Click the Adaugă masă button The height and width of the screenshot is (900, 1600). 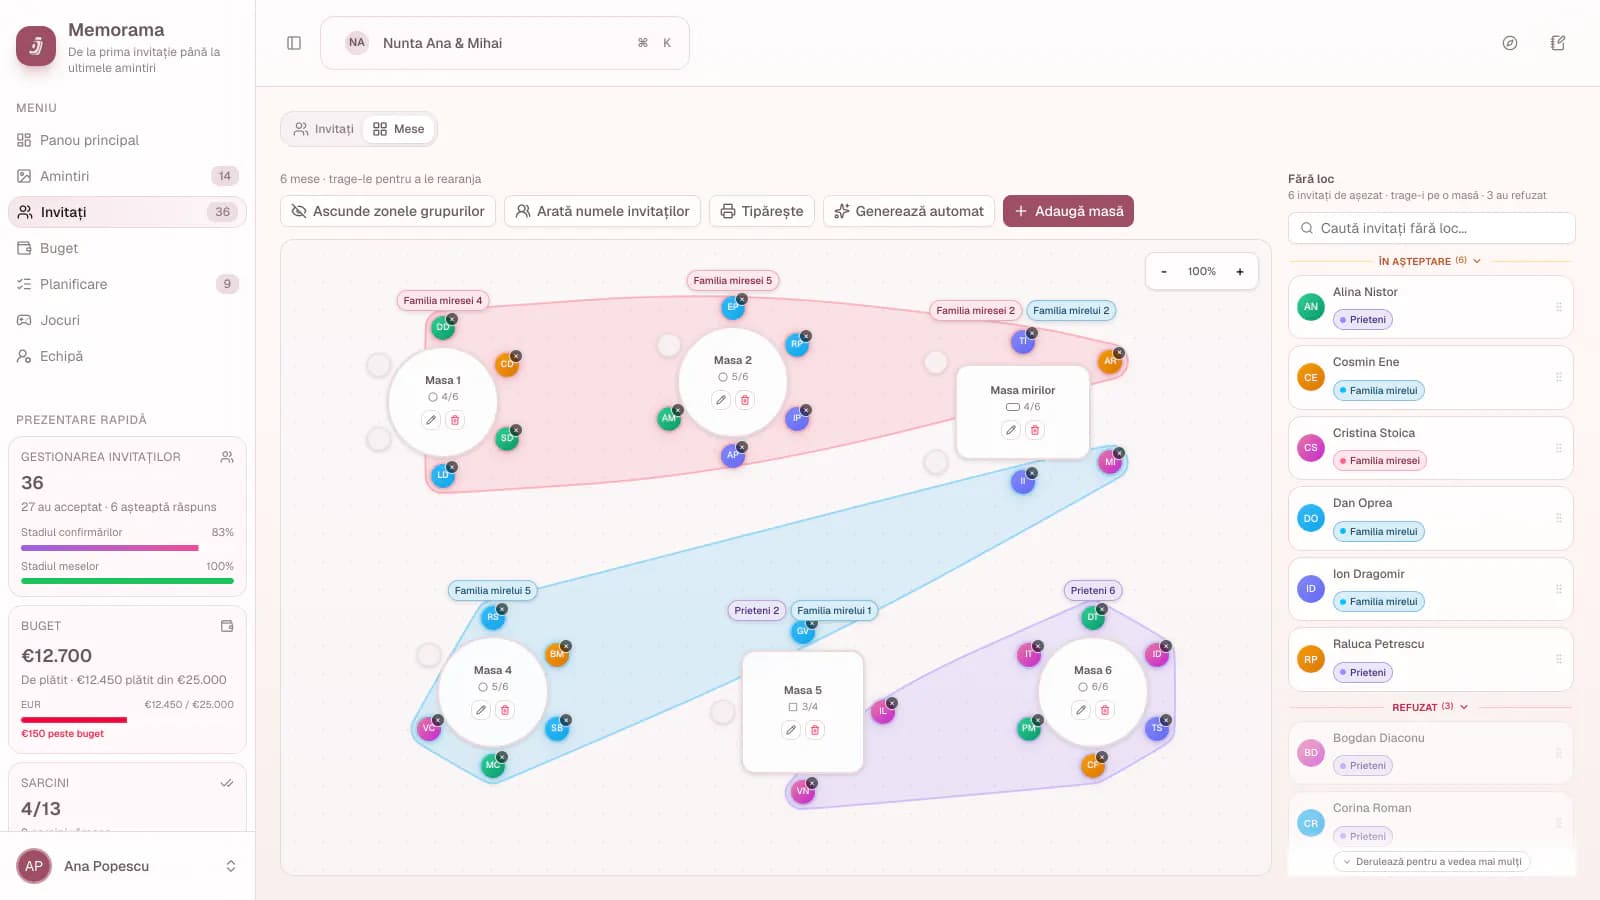tap(1068, 211)
